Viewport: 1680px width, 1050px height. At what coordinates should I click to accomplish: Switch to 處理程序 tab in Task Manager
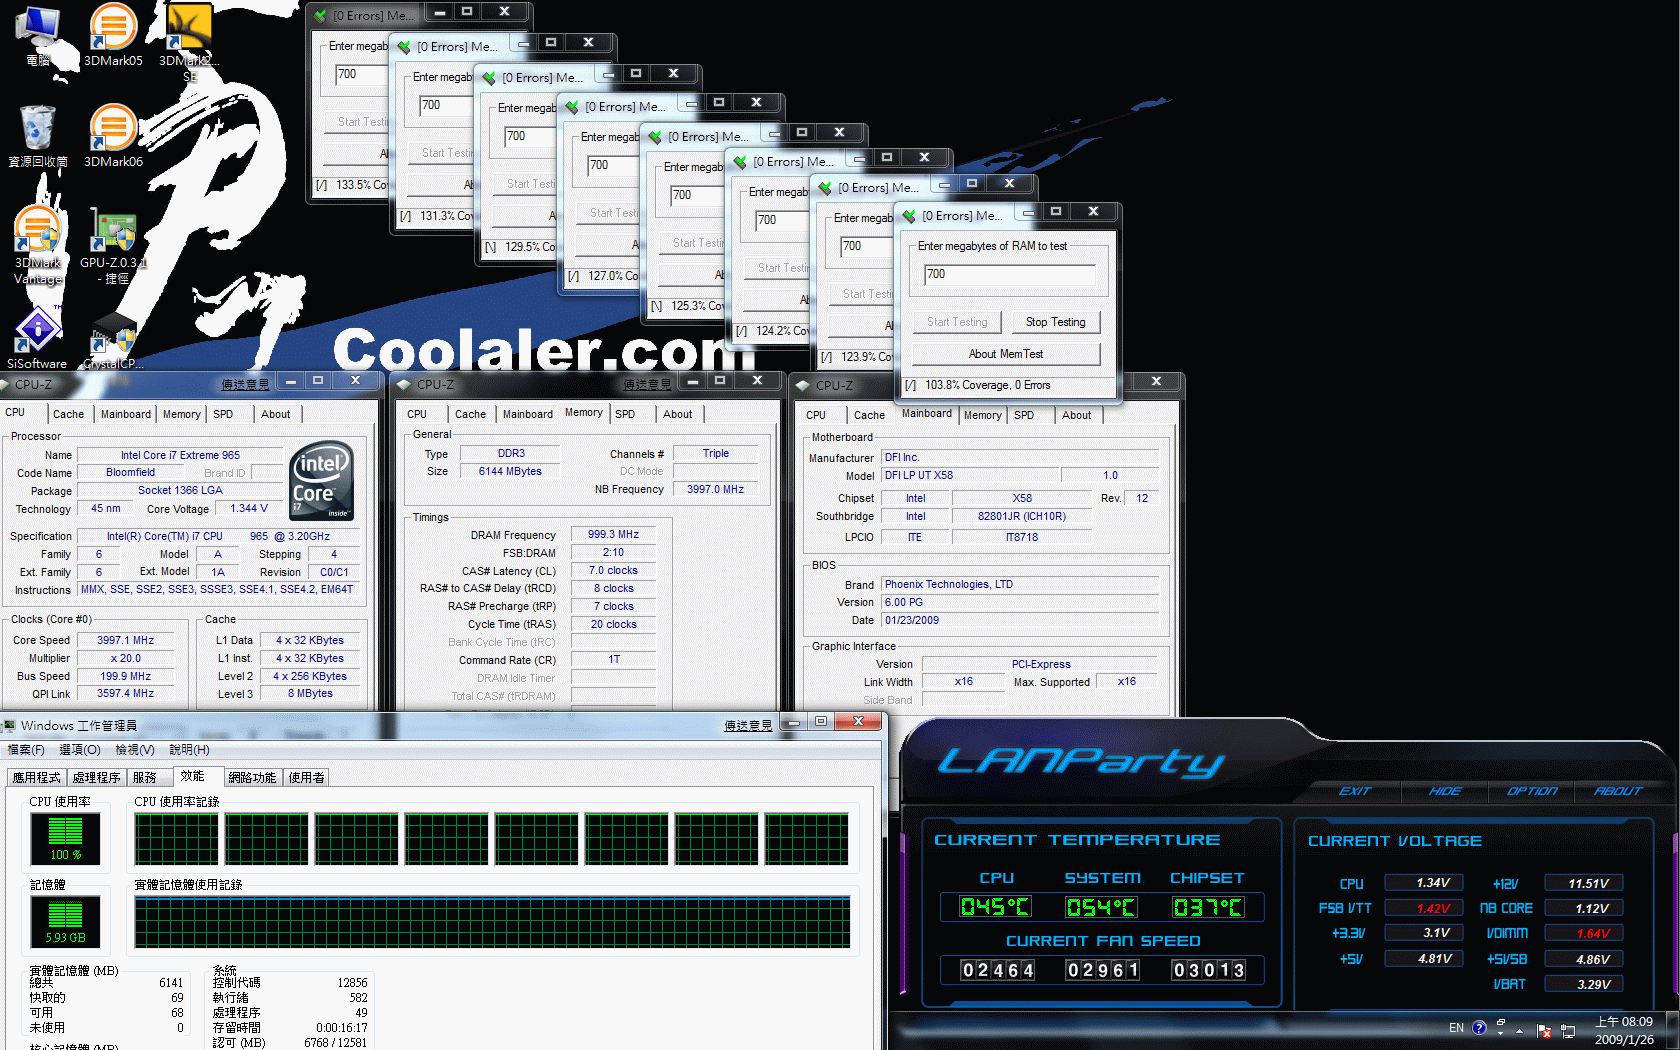click(x=96, y=778)
